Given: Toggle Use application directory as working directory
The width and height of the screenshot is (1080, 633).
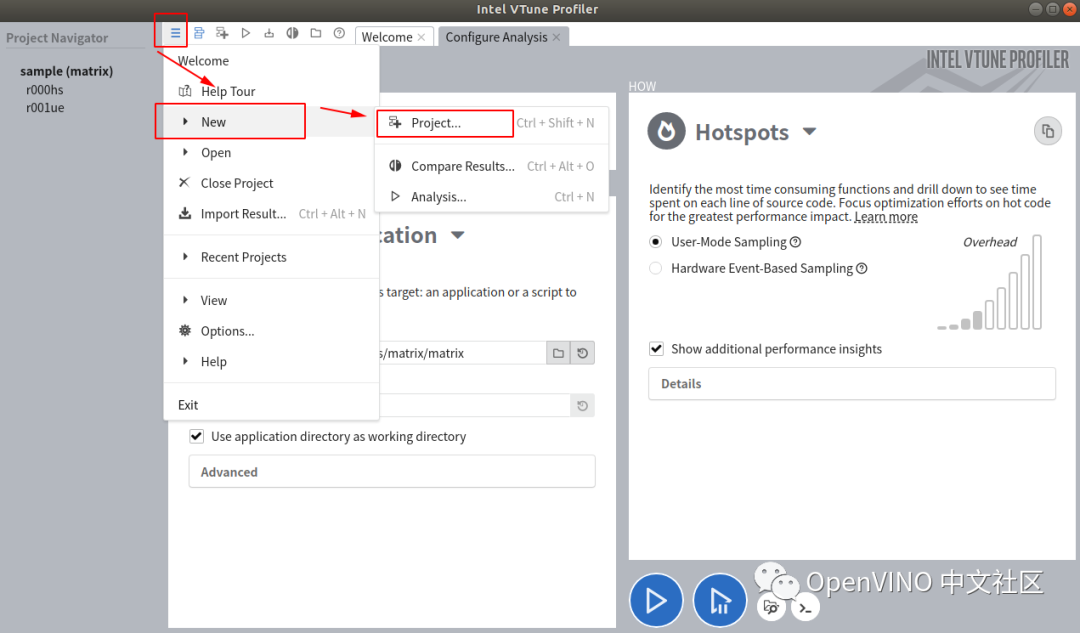Looking at the screenshot, I should 196,436.
